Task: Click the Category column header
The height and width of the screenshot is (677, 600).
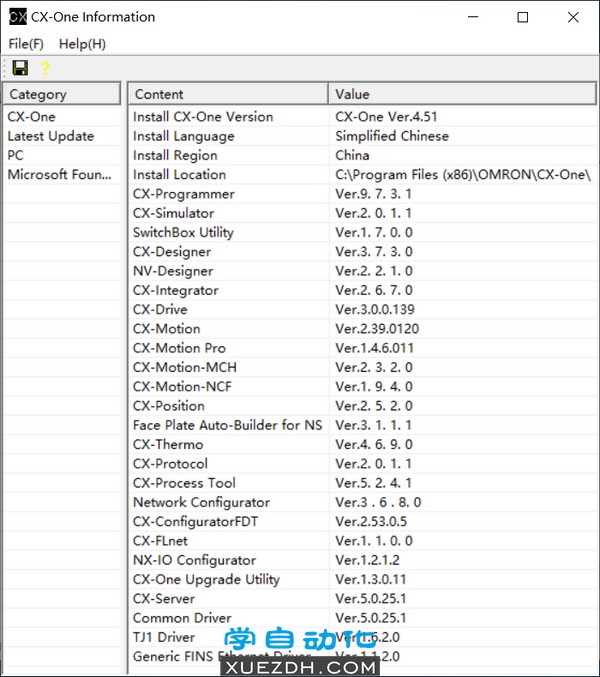Action: [62, 94]
